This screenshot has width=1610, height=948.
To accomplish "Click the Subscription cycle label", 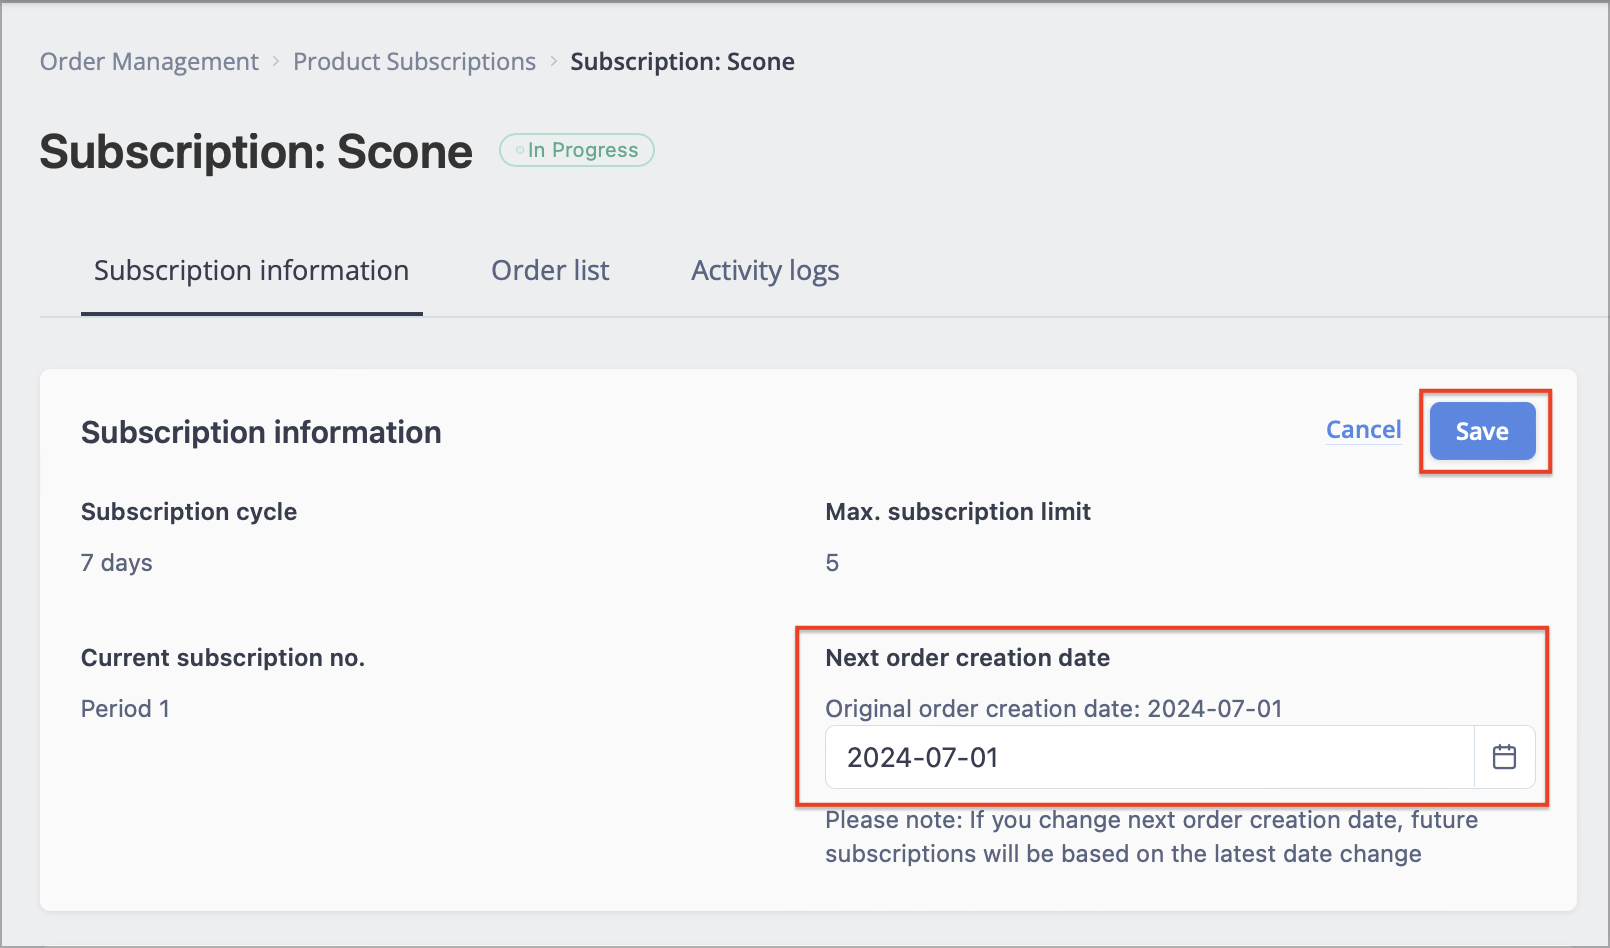I will pyautogui.click(x=189, y=512).
